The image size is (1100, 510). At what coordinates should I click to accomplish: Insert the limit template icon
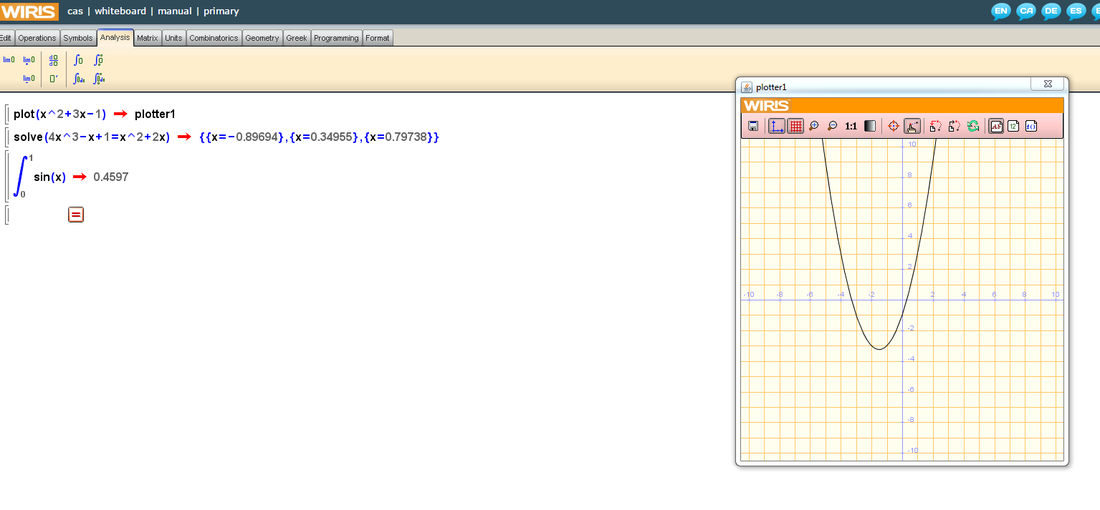(9, 60)
